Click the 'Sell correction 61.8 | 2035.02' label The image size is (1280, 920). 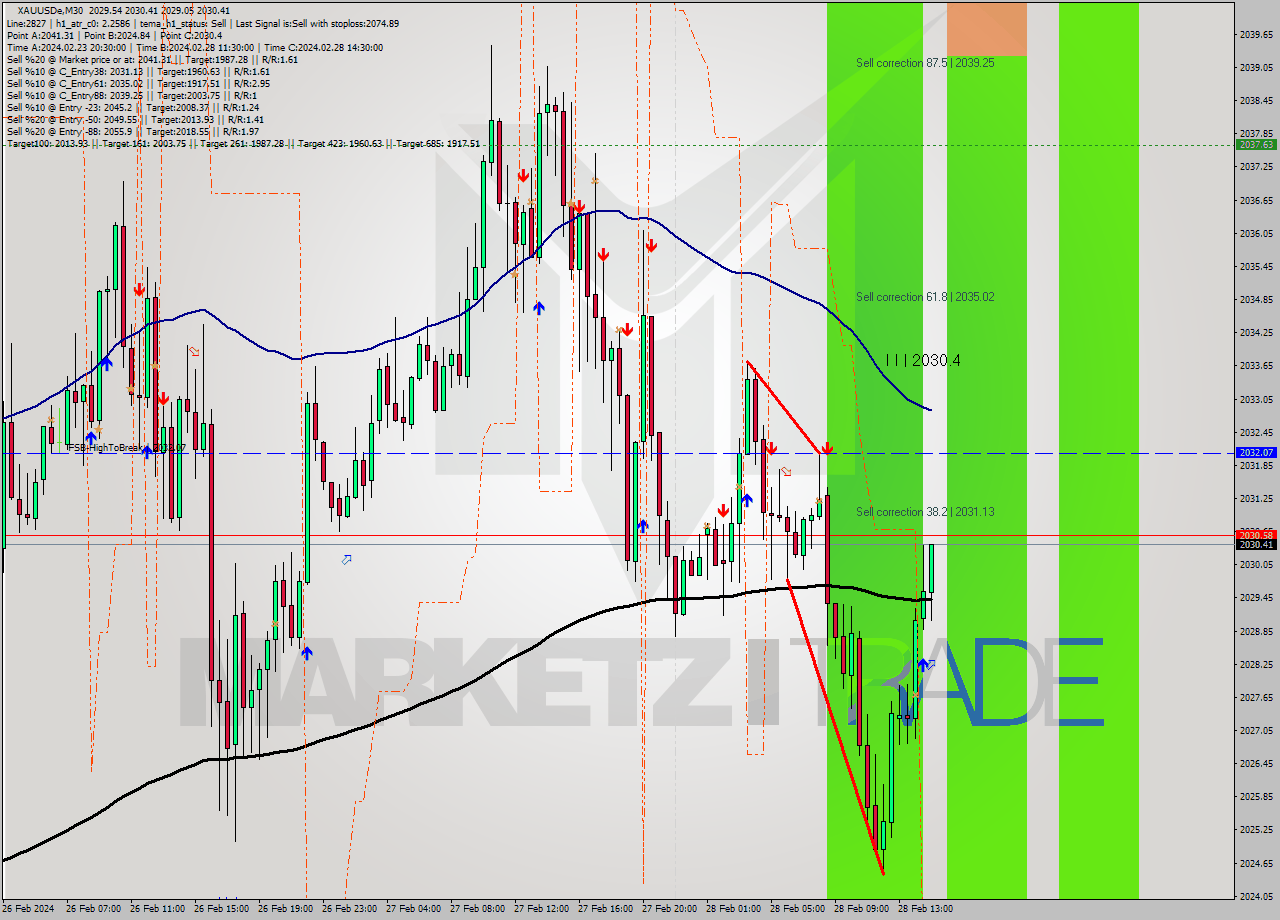[x=925, y=297]
